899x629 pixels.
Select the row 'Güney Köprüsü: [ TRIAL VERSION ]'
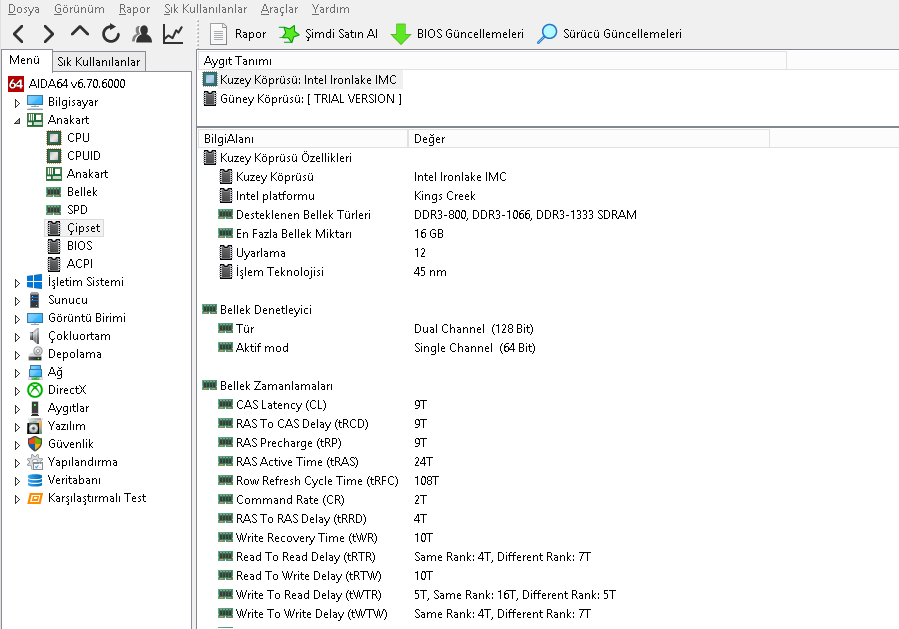(x=303, y=99)
